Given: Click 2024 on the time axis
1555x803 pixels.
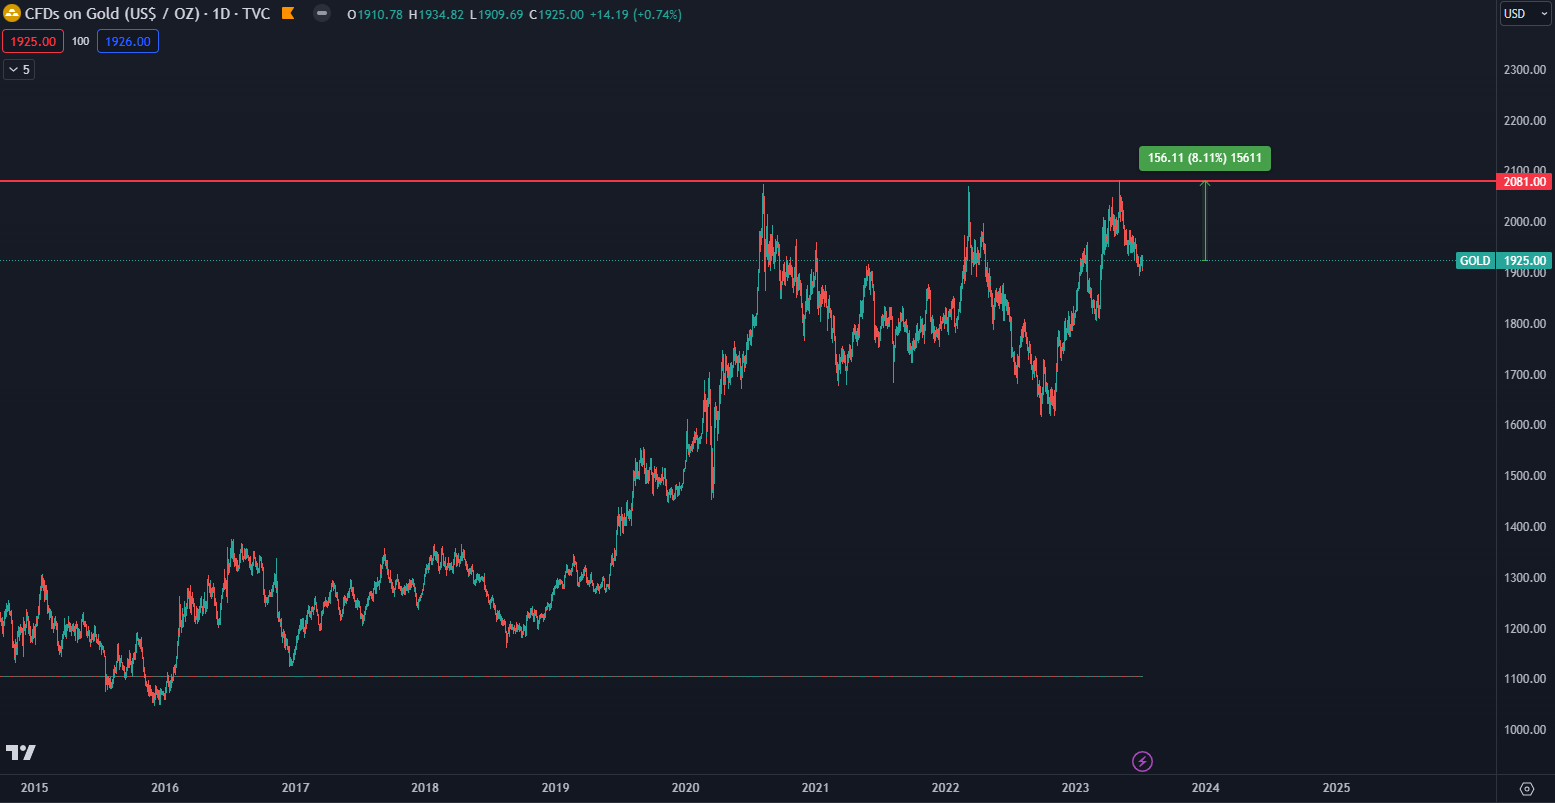Looking at the screenshot, I should point(1206,788).
